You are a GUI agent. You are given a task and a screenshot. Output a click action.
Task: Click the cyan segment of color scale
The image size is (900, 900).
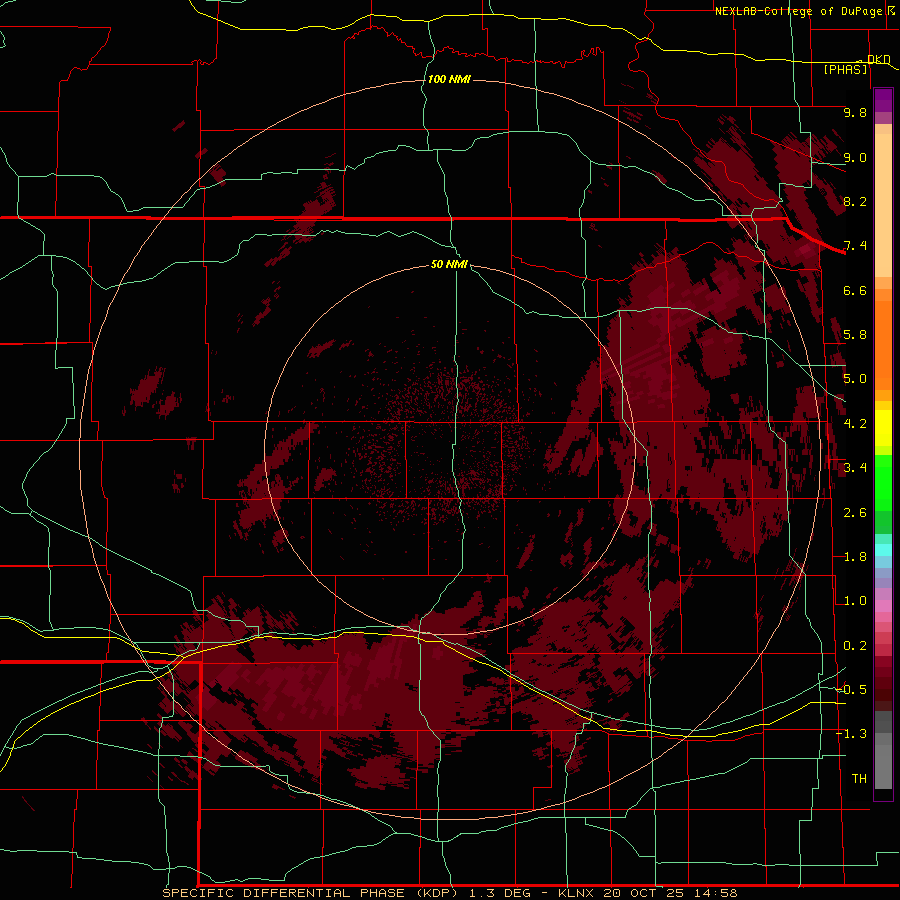tap(883, 550)
